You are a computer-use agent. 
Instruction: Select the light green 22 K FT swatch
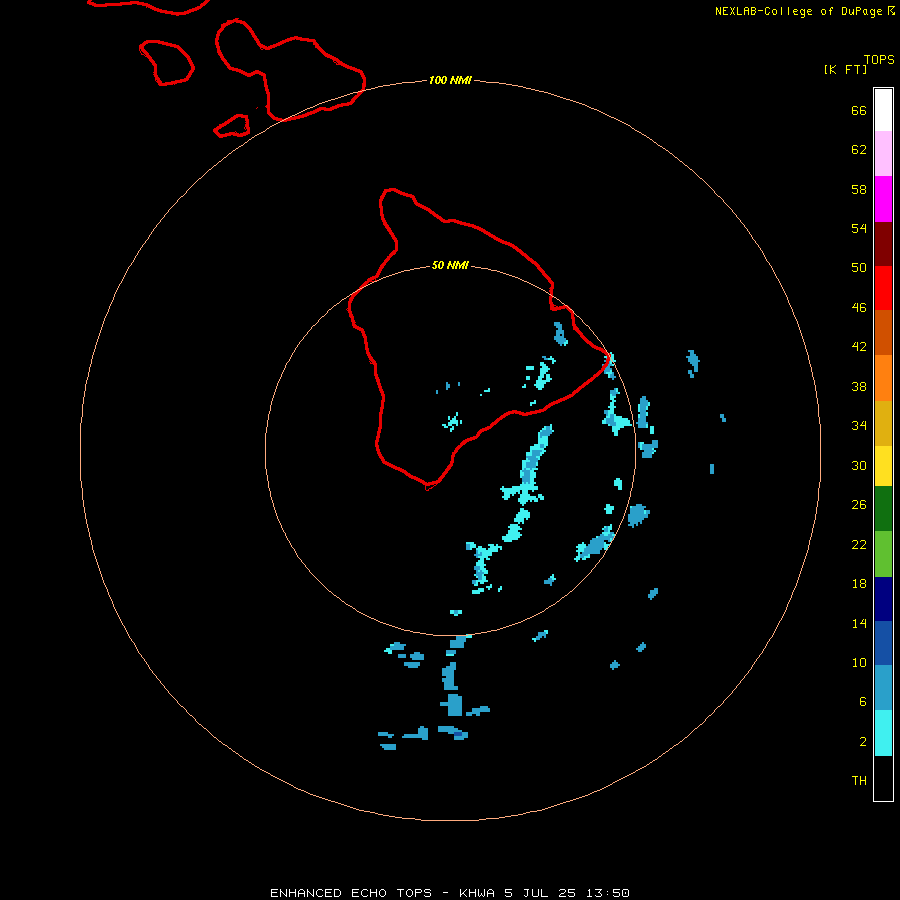[x=883, y=554]
